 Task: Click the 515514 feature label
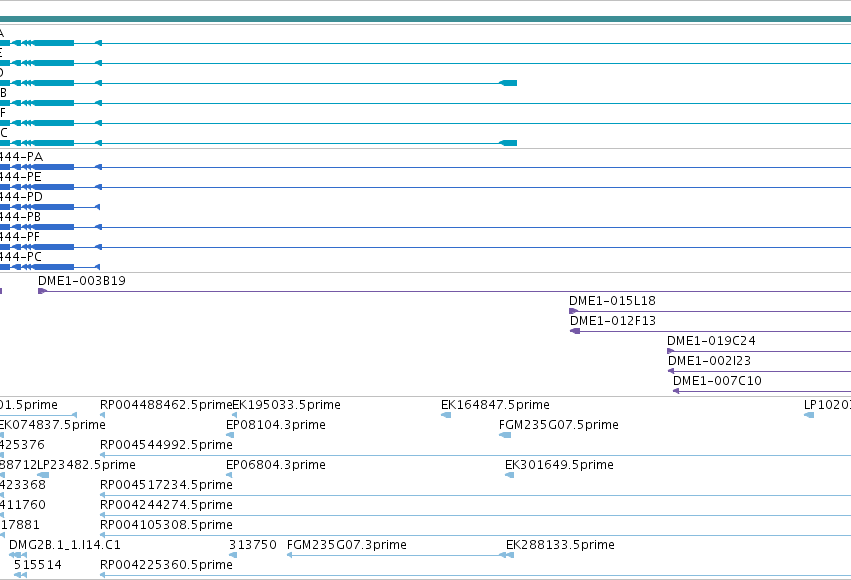(x=37, y=565)
